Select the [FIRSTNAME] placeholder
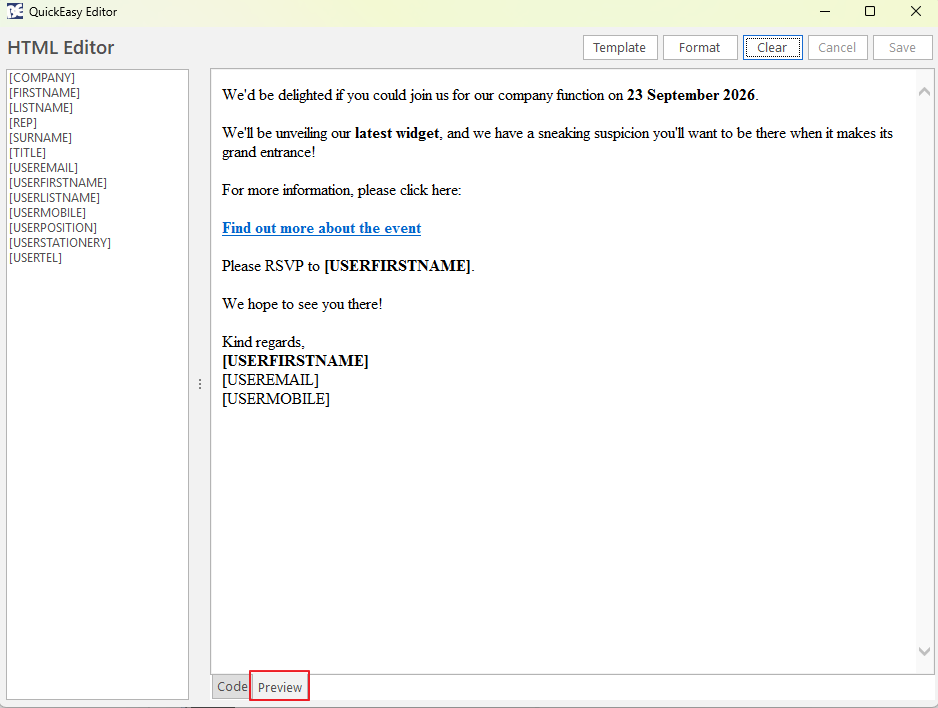Viewport: 938px width, 708px height. [x=44, y=93]
